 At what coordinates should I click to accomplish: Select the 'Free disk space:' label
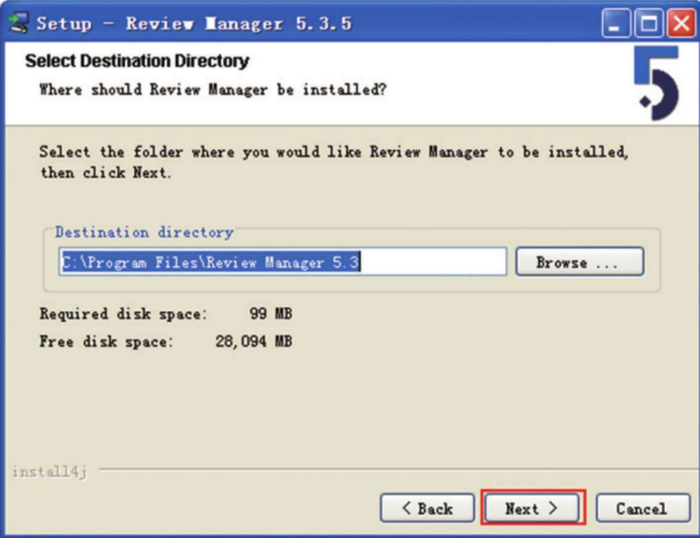pos(106,342)
